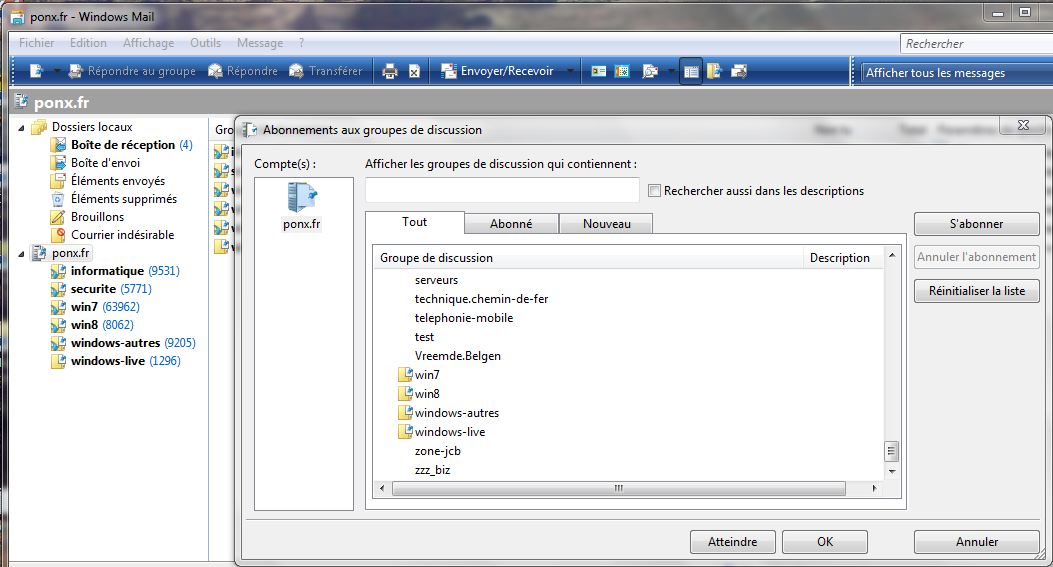1053x567 pixels.
Task: Click Envoyer/Recevoir toolbar button
Action: (497, 71)
